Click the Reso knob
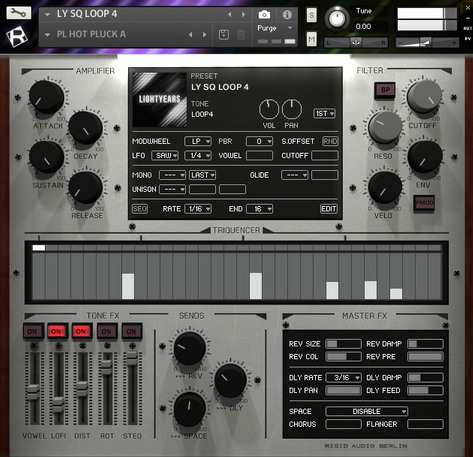The width and height of the screenshot is (473, 457). (x=385, y=127)
